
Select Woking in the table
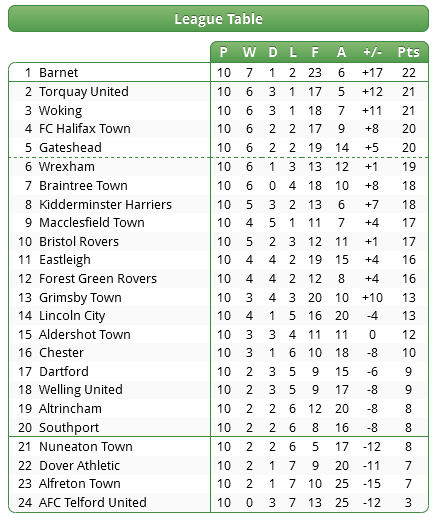click(60, 111)
